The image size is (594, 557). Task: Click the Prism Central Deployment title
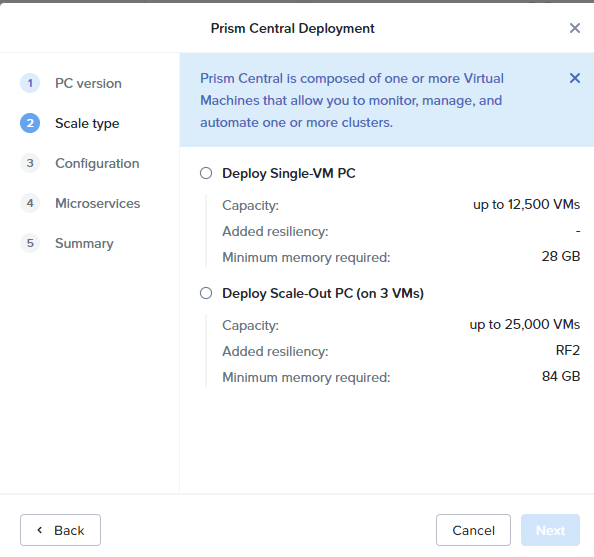coord(292,28)
